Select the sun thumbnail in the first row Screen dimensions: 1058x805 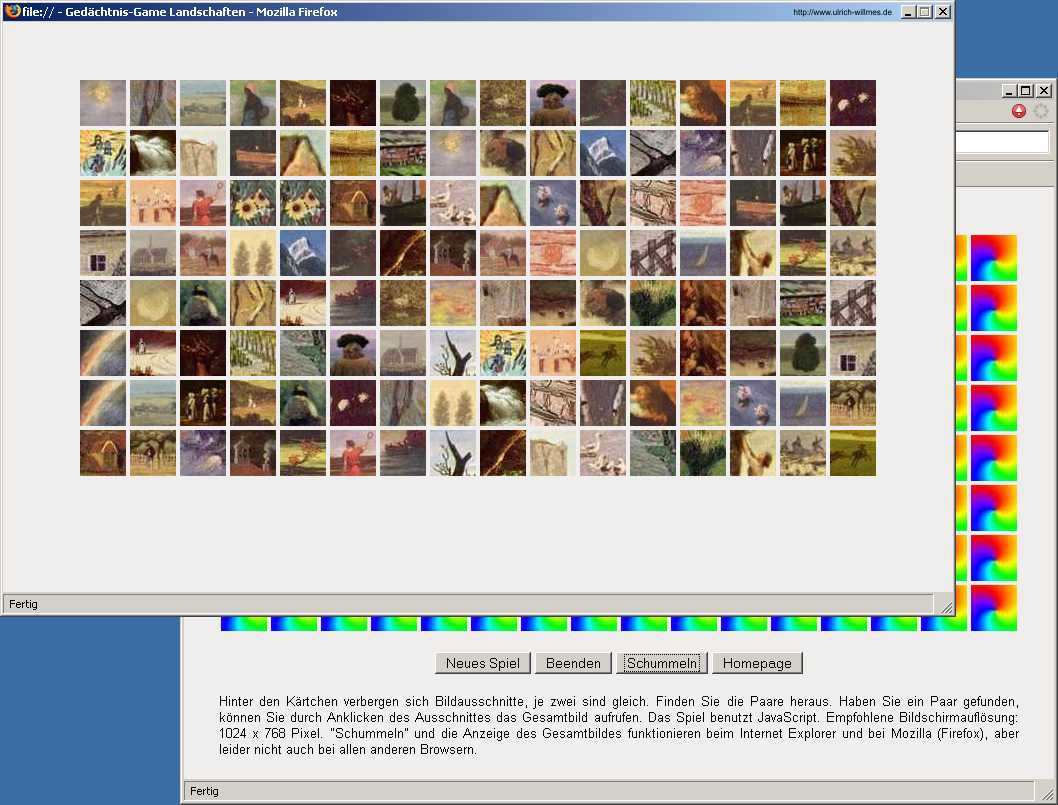[x=103, y=103]
